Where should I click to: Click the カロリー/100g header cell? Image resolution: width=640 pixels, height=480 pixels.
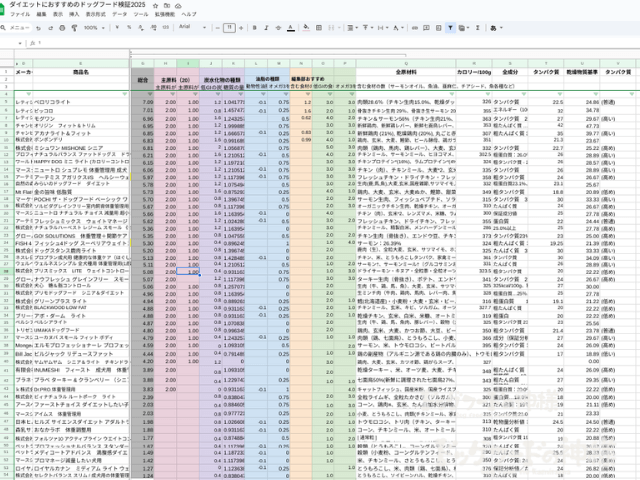(x=474, y=72)
